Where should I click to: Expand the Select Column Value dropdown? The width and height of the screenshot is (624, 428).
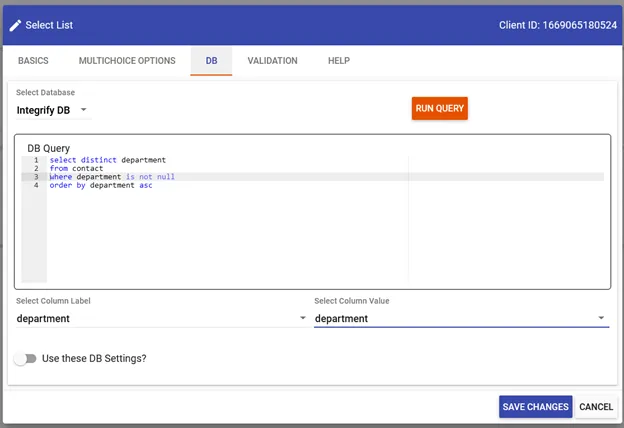[460, 319]
